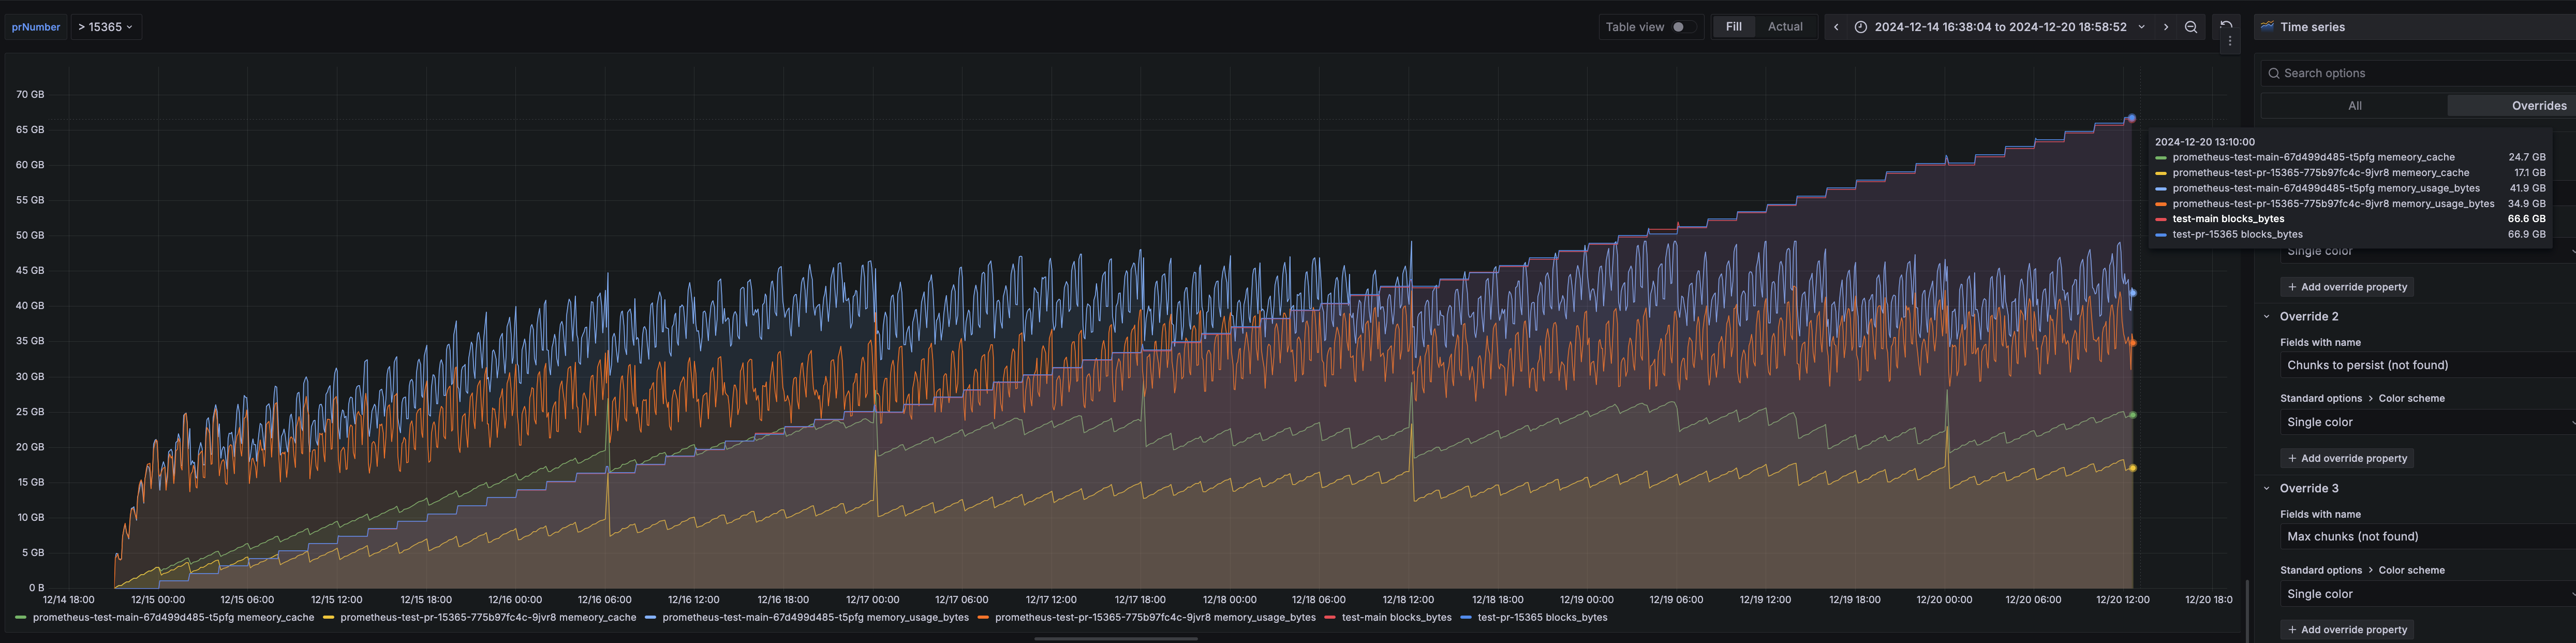Open the time range dropdown chevron
This screenshot has height=643, width=2576.
[2141, 27]
